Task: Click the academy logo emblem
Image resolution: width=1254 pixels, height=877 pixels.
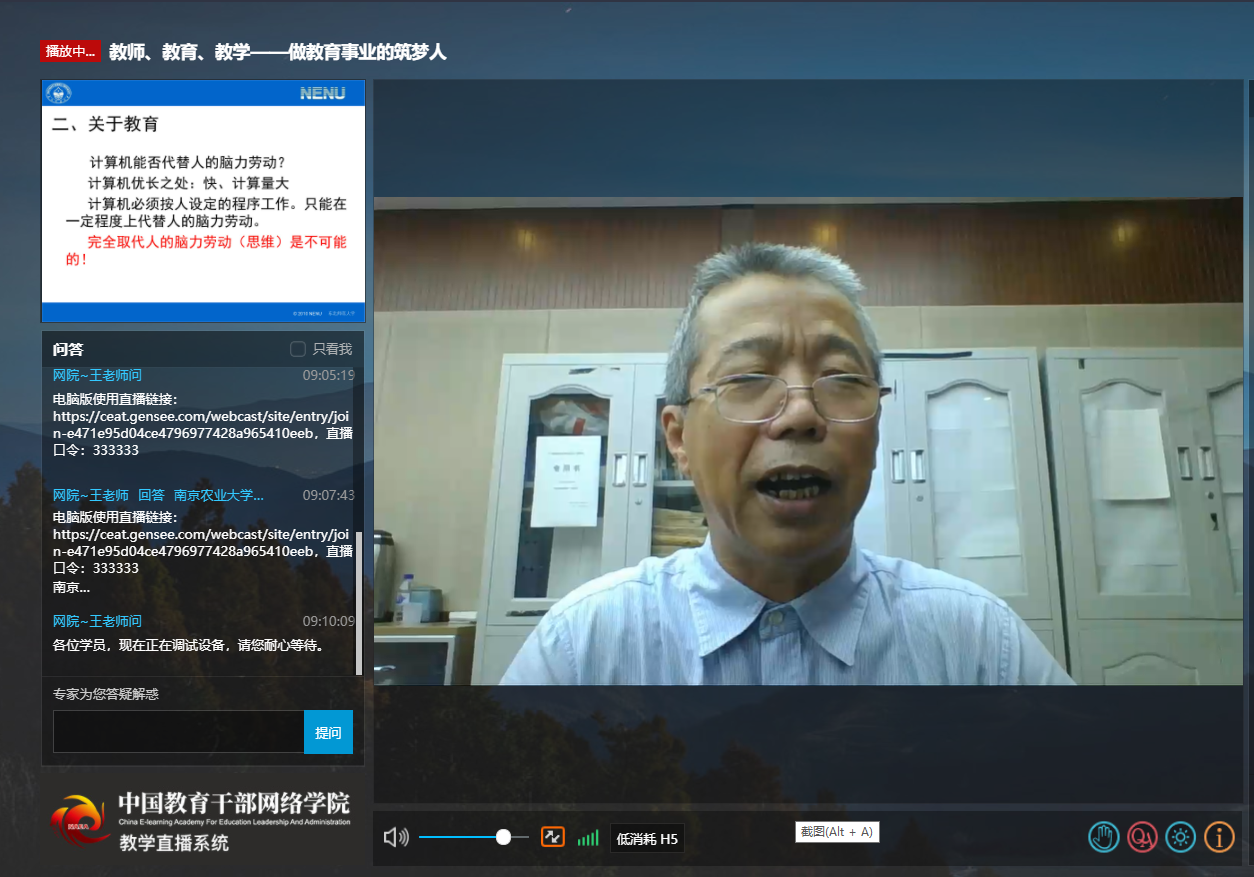Action: pyautogui.click(x=82, y=821)
